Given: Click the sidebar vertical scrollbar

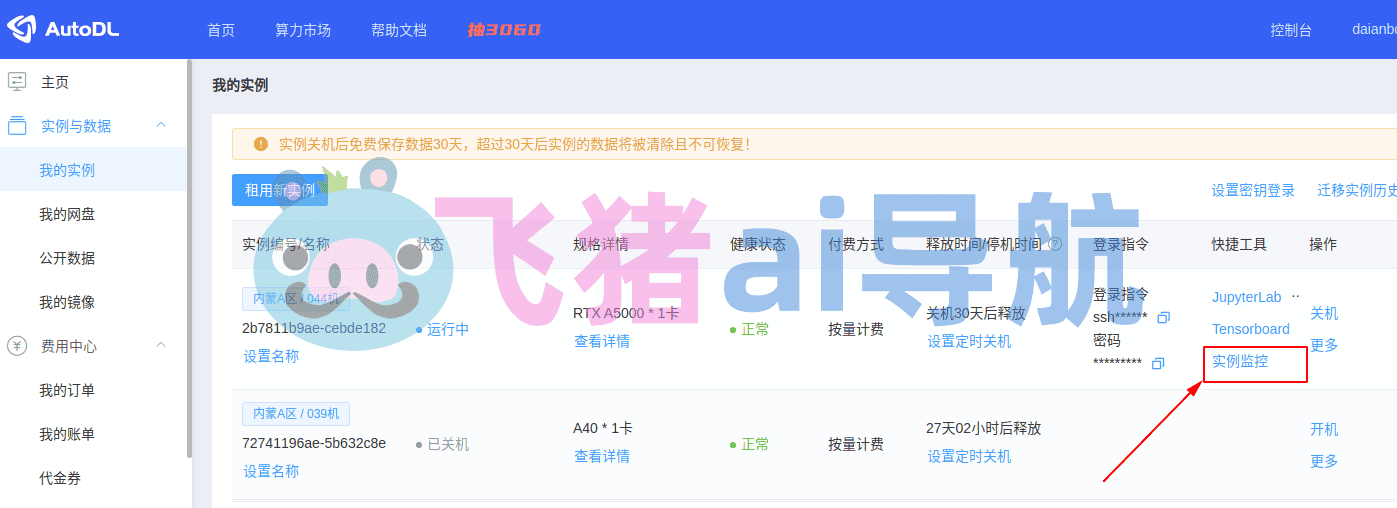Looking at the screenshot, I should (x=189, y=258).
